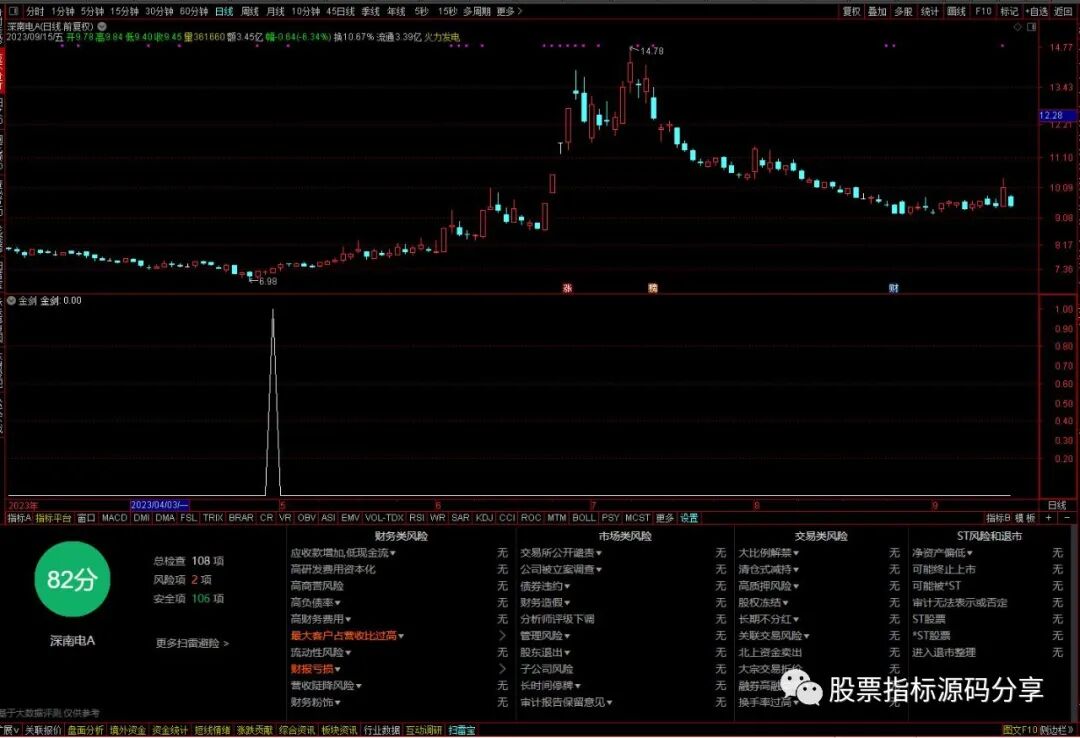Select the 画线 drawing tool
Viewport: 1080px width, 738px height.
(x=956, y=12)
